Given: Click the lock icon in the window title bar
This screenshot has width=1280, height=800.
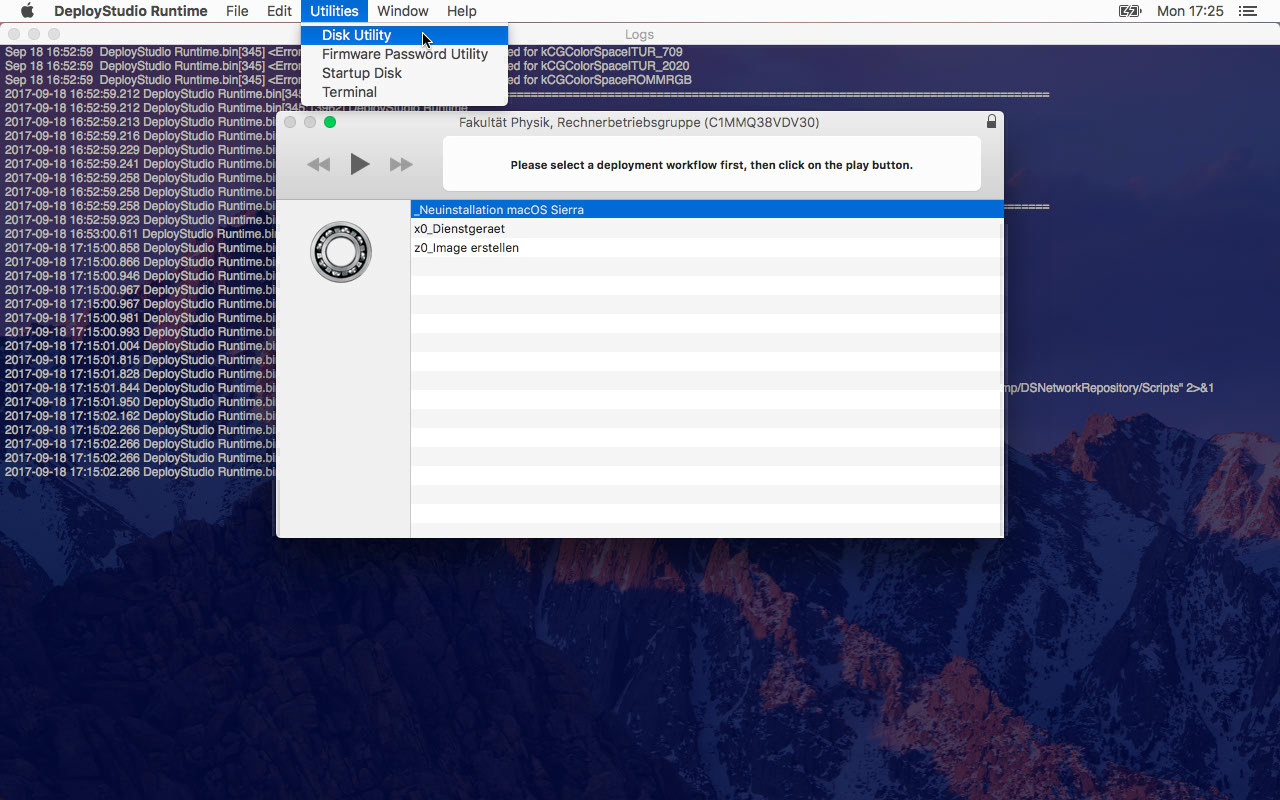Looking at the screenshot, I should pos(991,121).
